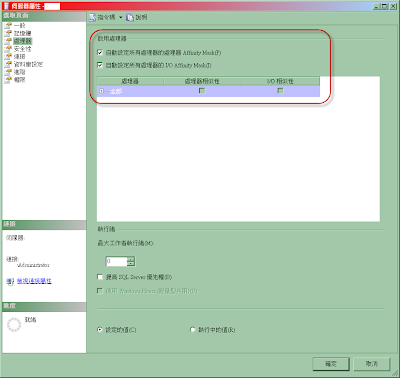Select the 執行中的值(R) radio button
The image size is (400, 378).
[x=192, y=330]
